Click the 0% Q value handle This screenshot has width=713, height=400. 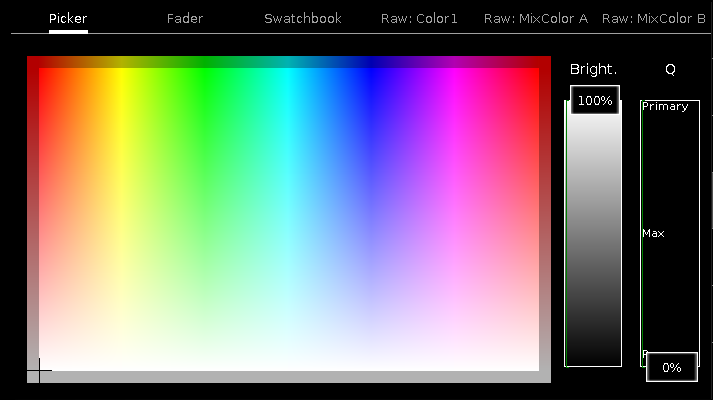click(x=671, y=367)
